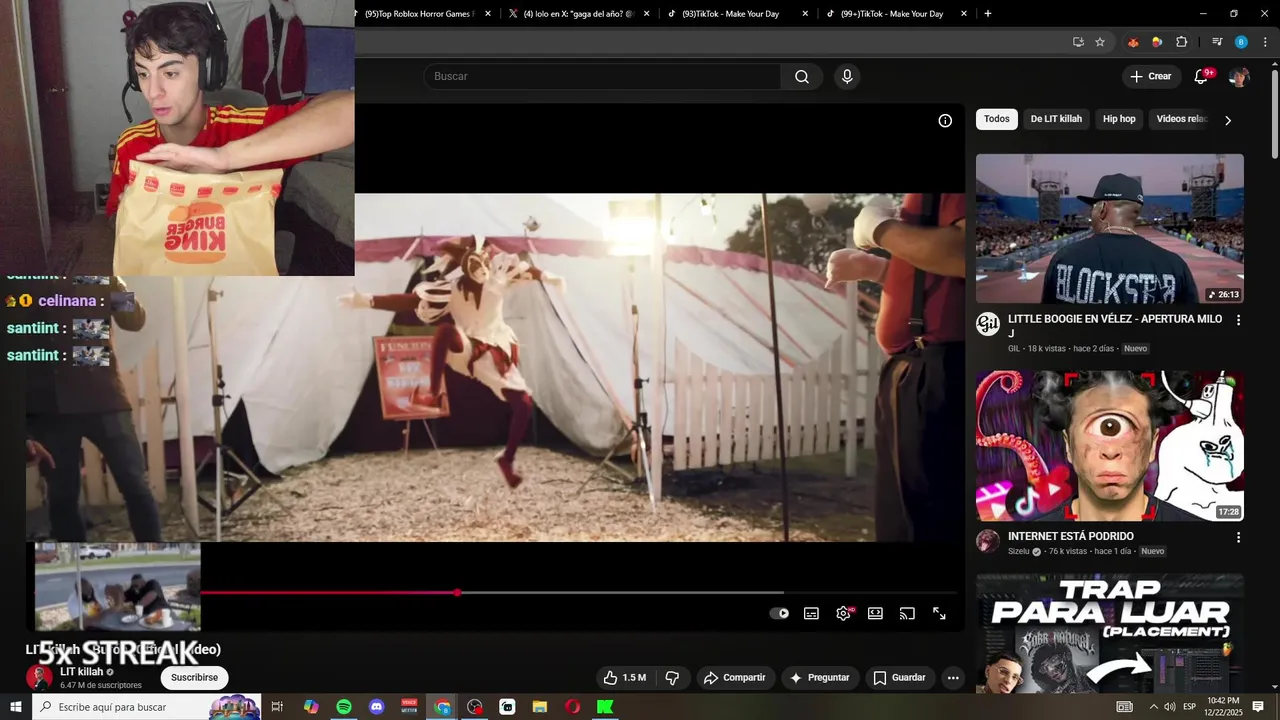Open the ESP keyboard language indicator

point(1189,707)
